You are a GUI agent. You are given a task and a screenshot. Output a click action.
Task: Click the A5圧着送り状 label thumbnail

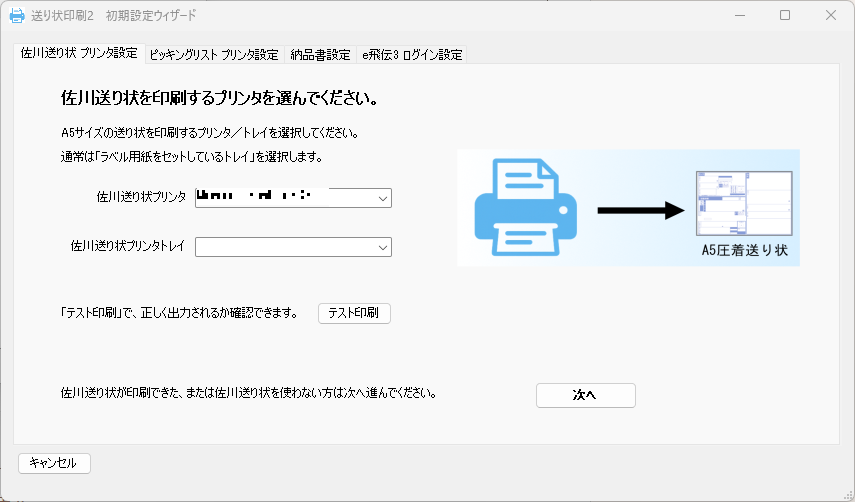tap(744, 203)
